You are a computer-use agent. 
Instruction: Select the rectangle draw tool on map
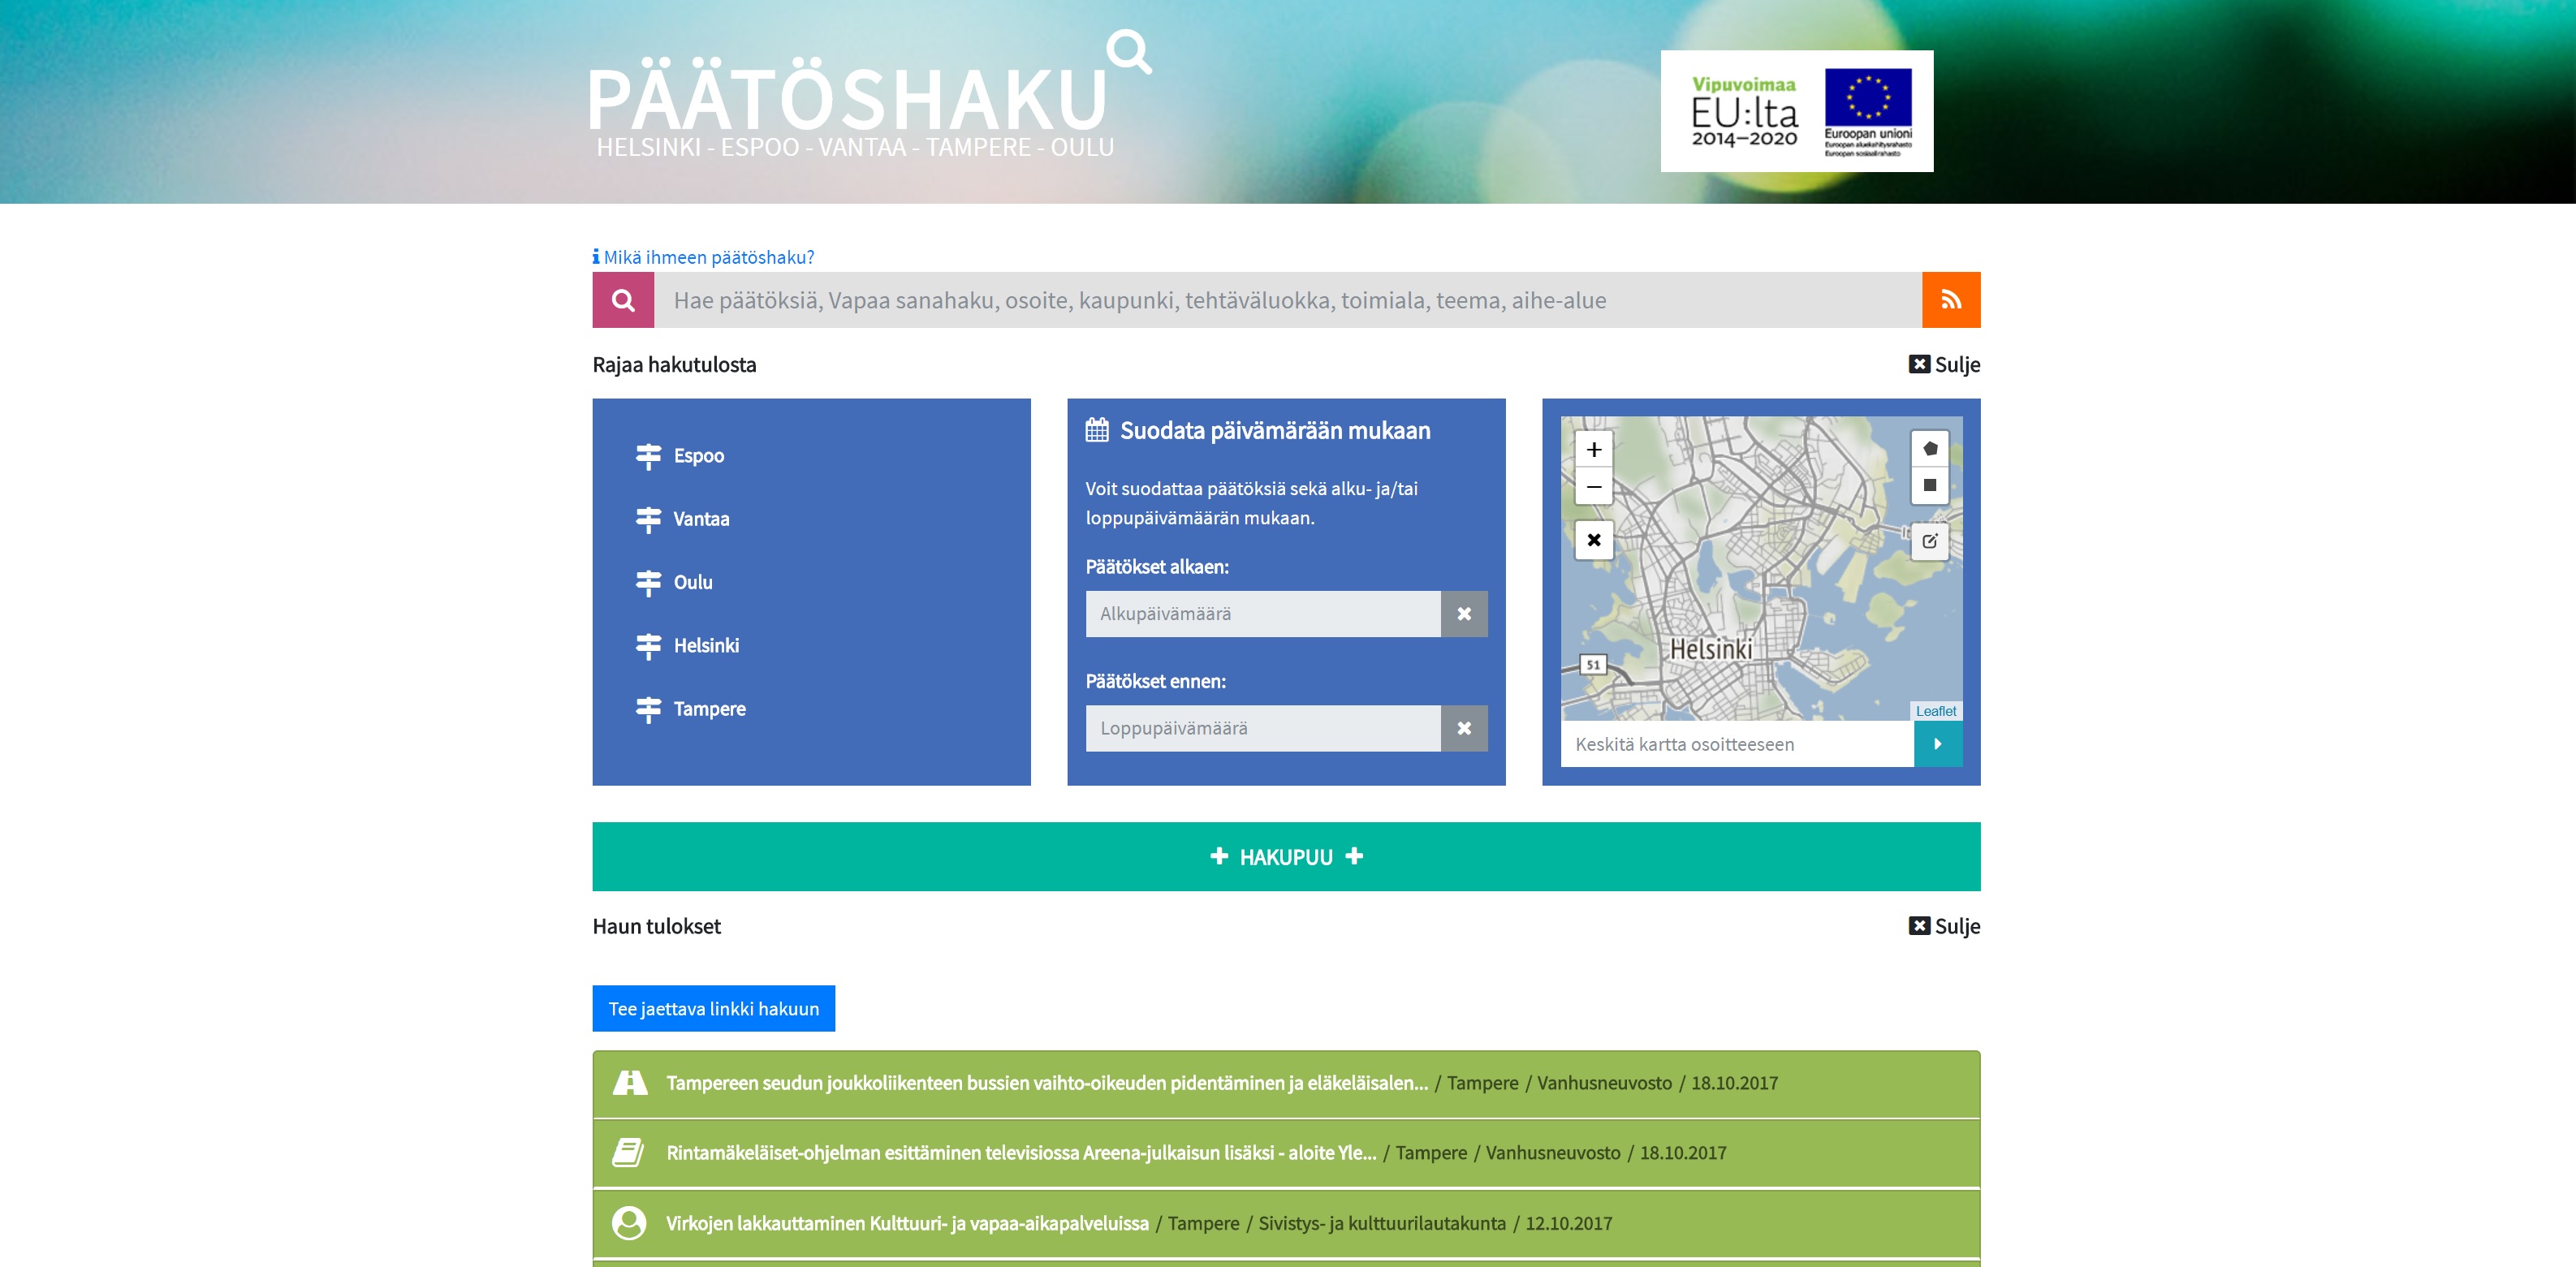tap(1930, 485)
